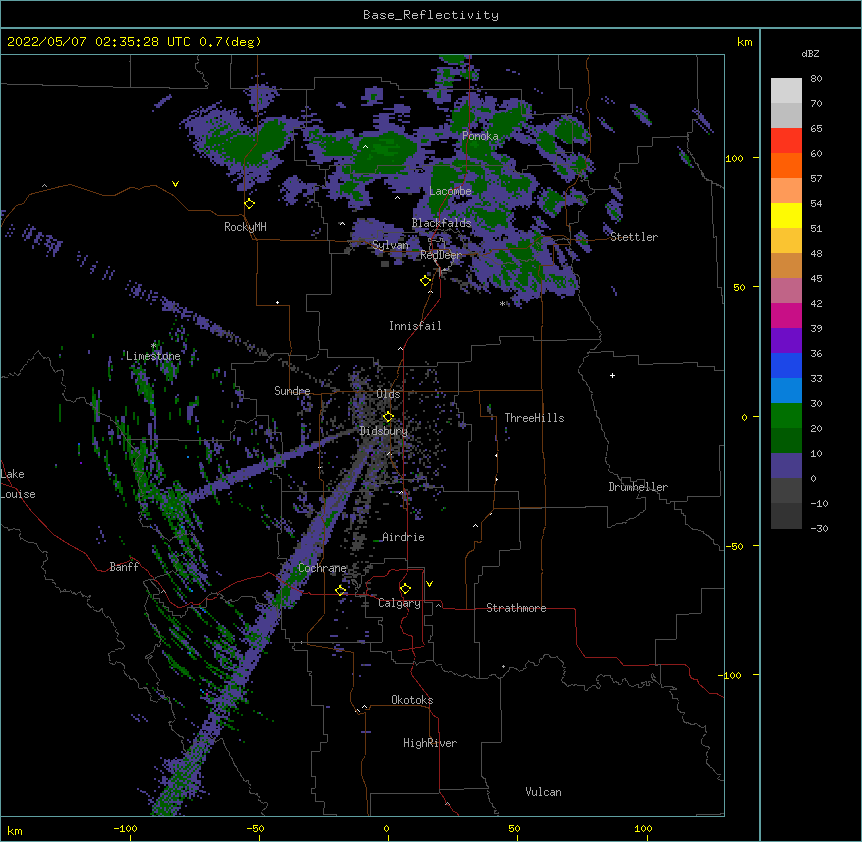This screenshot has width=862, height=842.
Task: Select the dark green 10-20 dBZ legend swatch
Action: coord(786,441)
